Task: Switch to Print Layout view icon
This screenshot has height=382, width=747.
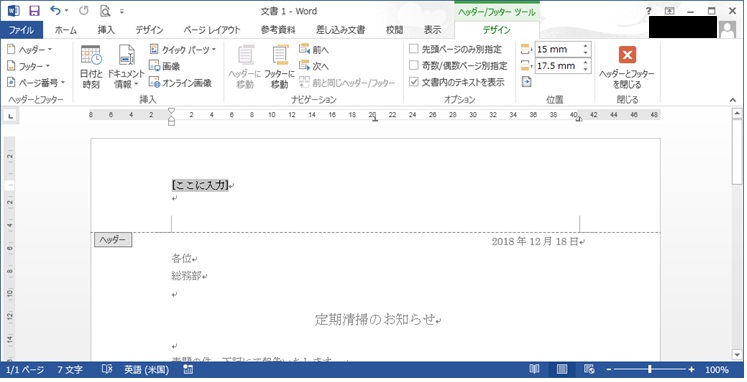Action: [562, 369]
